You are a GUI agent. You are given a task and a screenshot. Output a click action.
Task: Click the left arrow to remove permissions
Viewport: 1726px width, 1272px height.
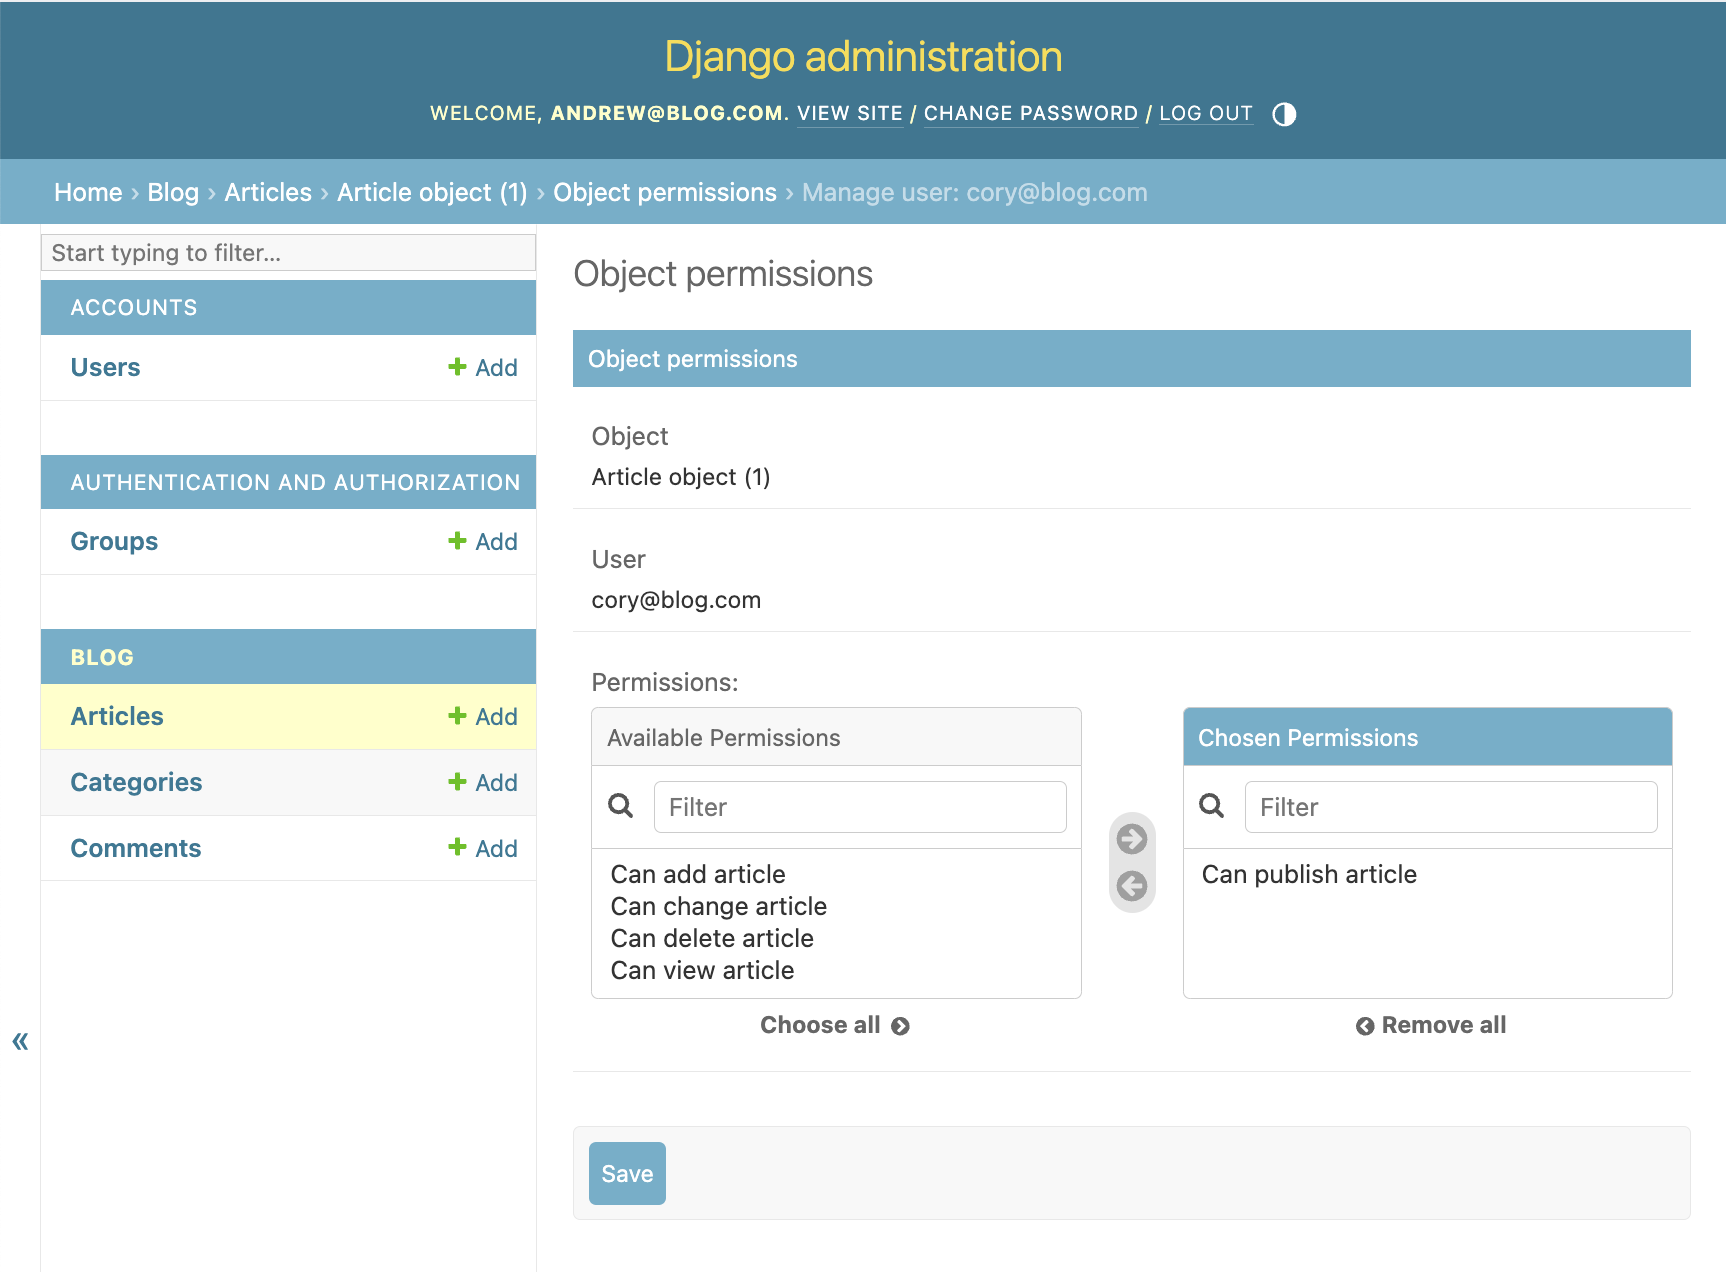point(1131,884)
